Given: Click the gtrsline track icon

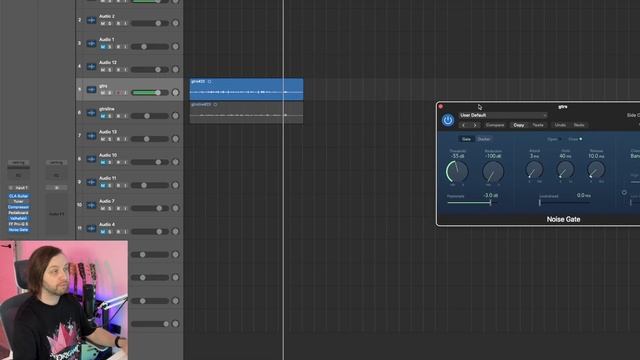Looking at the screenshot, I should coord(91,113).
